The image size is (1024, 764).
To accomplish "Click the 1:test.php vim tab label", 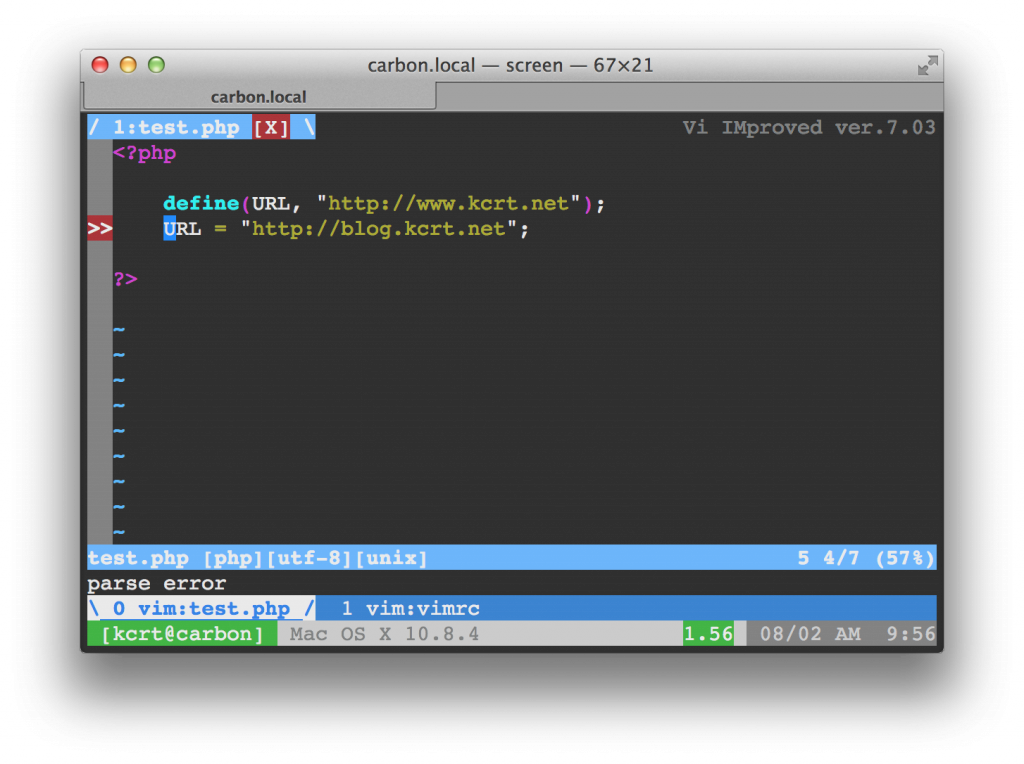I will tap(176, 127).
